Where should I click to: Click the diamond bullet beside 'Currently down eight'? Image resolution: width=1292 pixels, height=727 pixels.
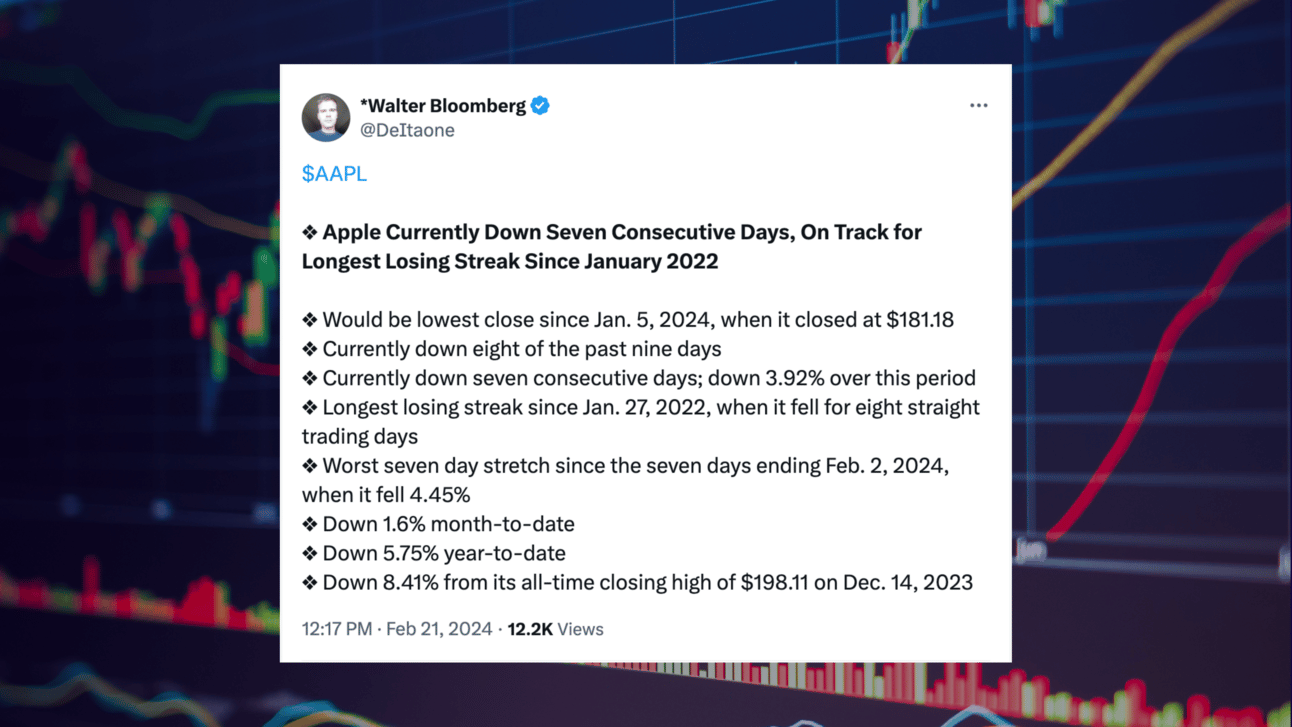point(310,349)
